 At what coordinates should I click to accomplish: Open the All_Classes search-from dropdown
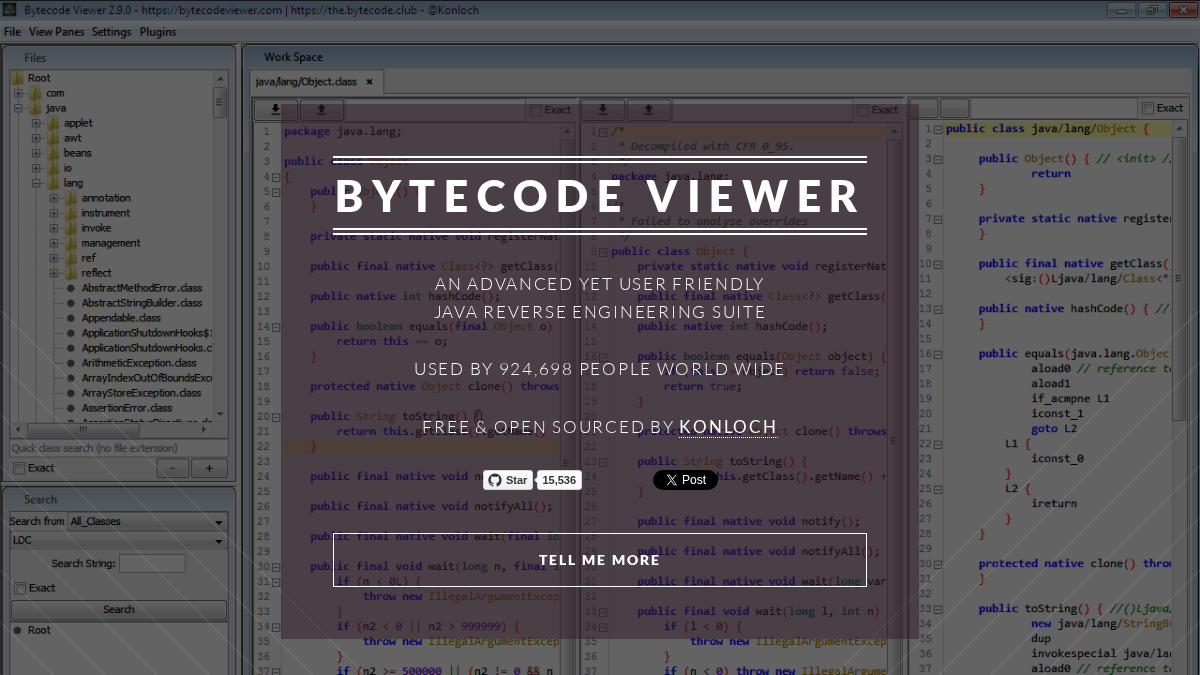147,521
